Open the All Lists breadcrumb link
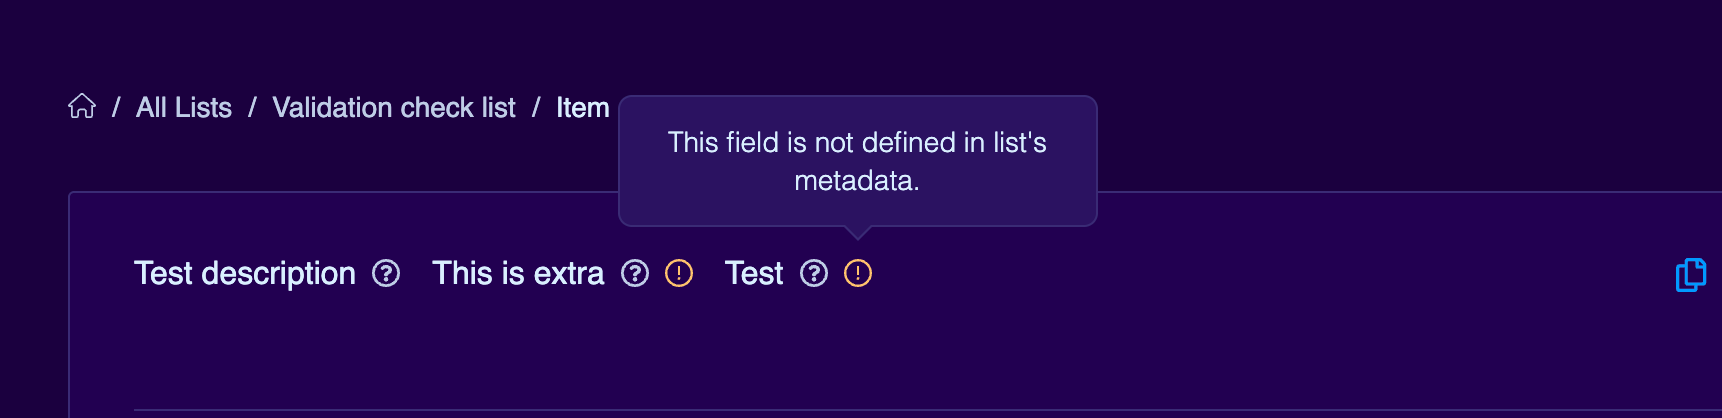 184,107
